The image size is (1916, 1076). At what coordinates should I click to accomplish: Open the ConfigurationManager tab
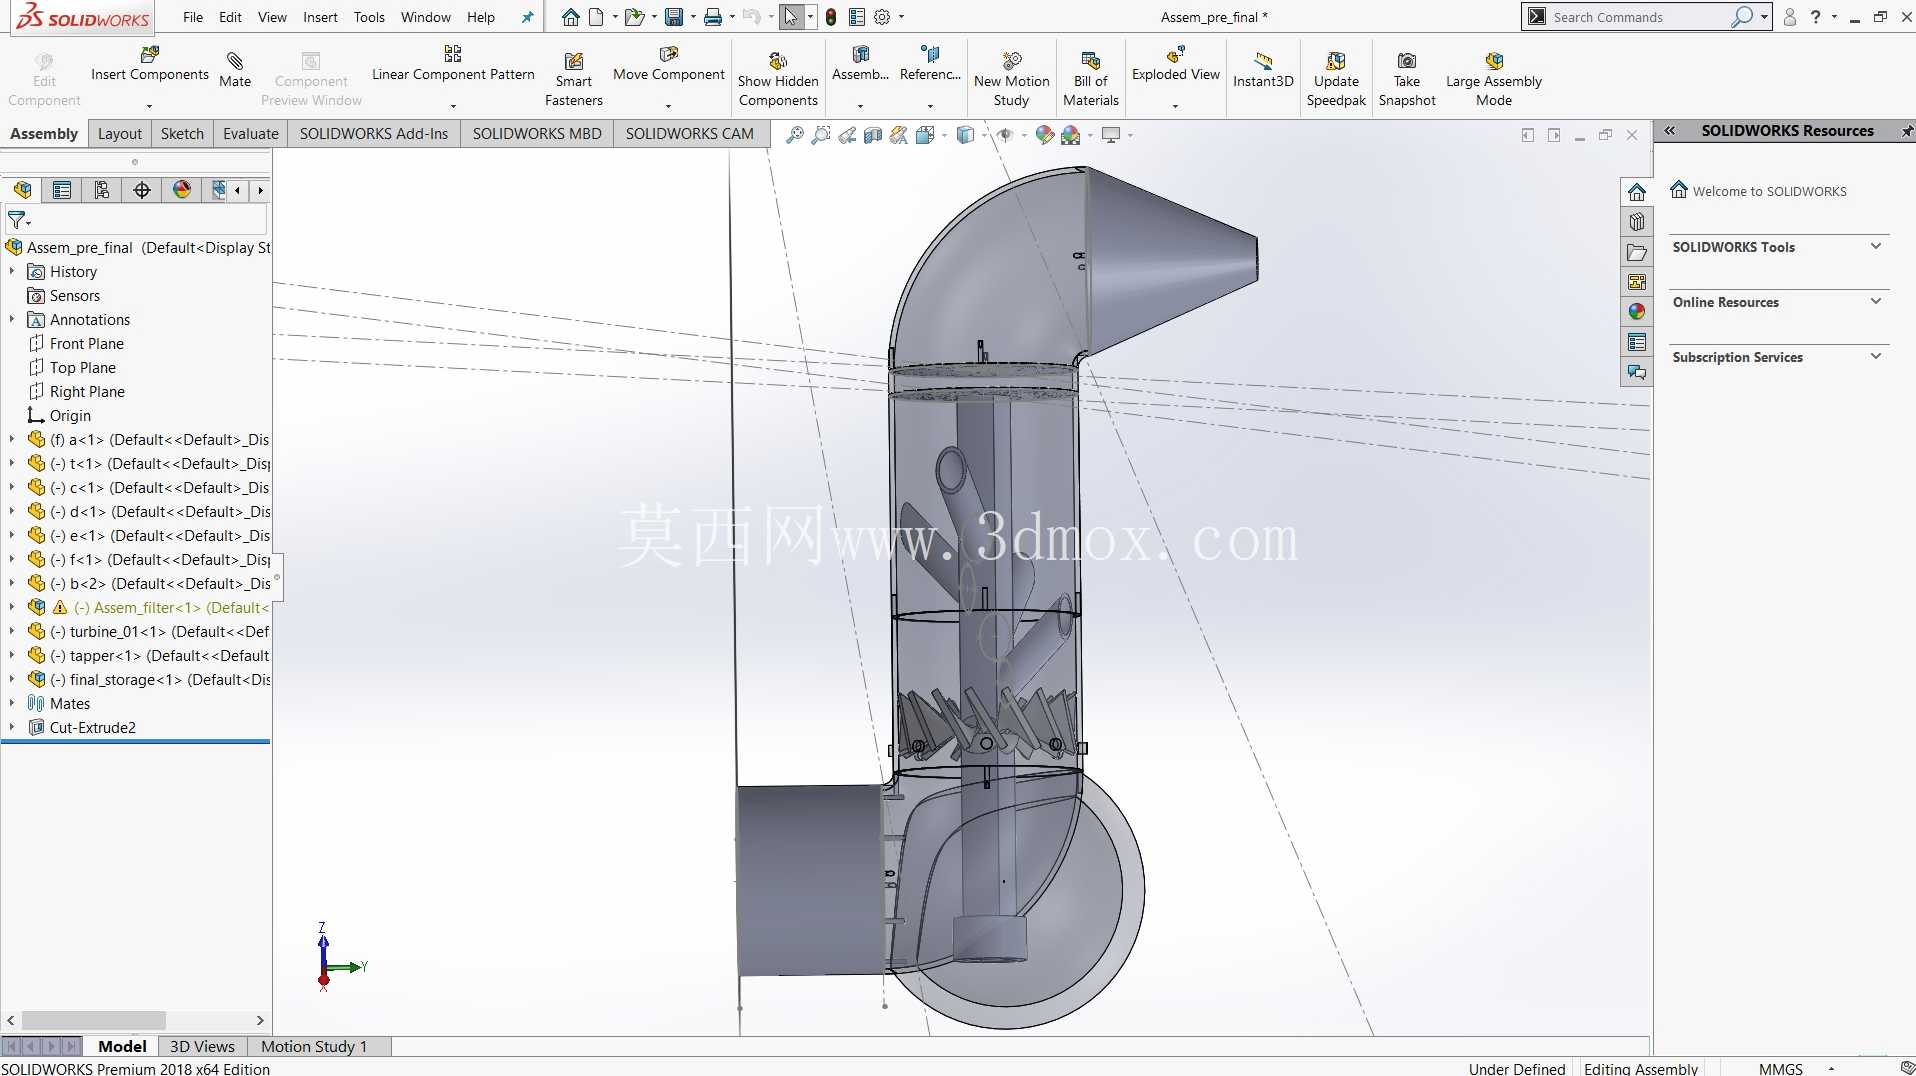102,190
